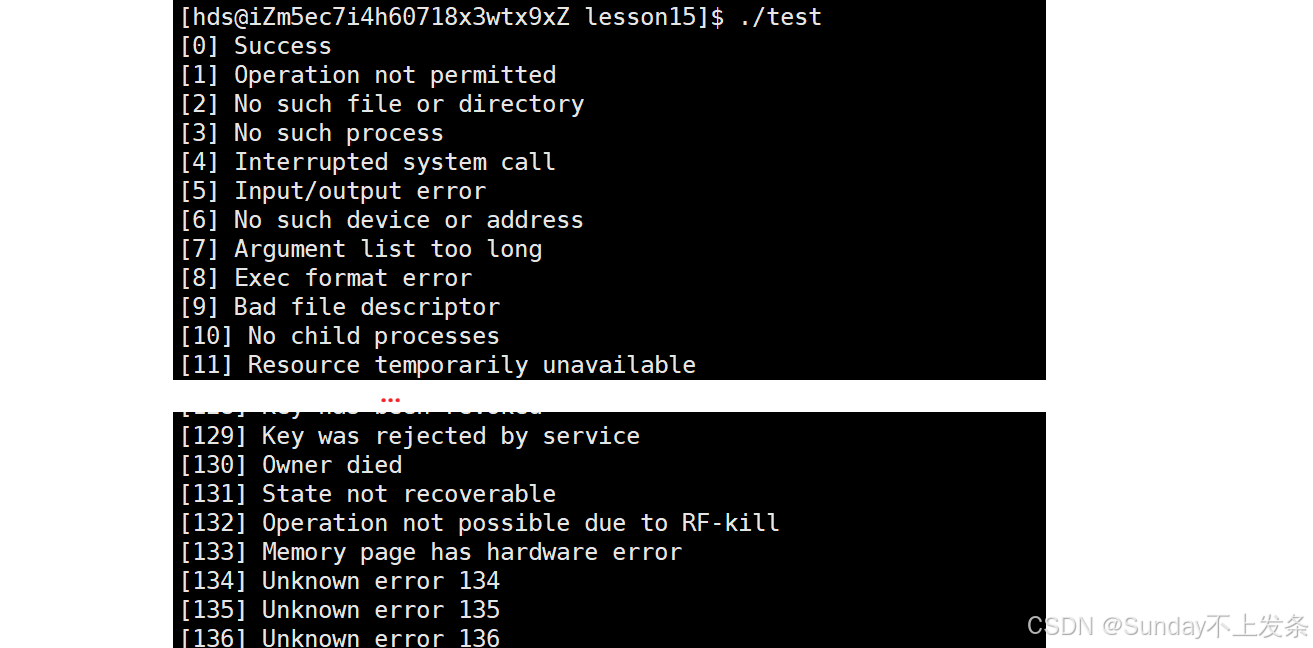The width and height of the screenshot is (1313, 648).
Task: Click the "Exec format error" line
Action: pos(326,278)
